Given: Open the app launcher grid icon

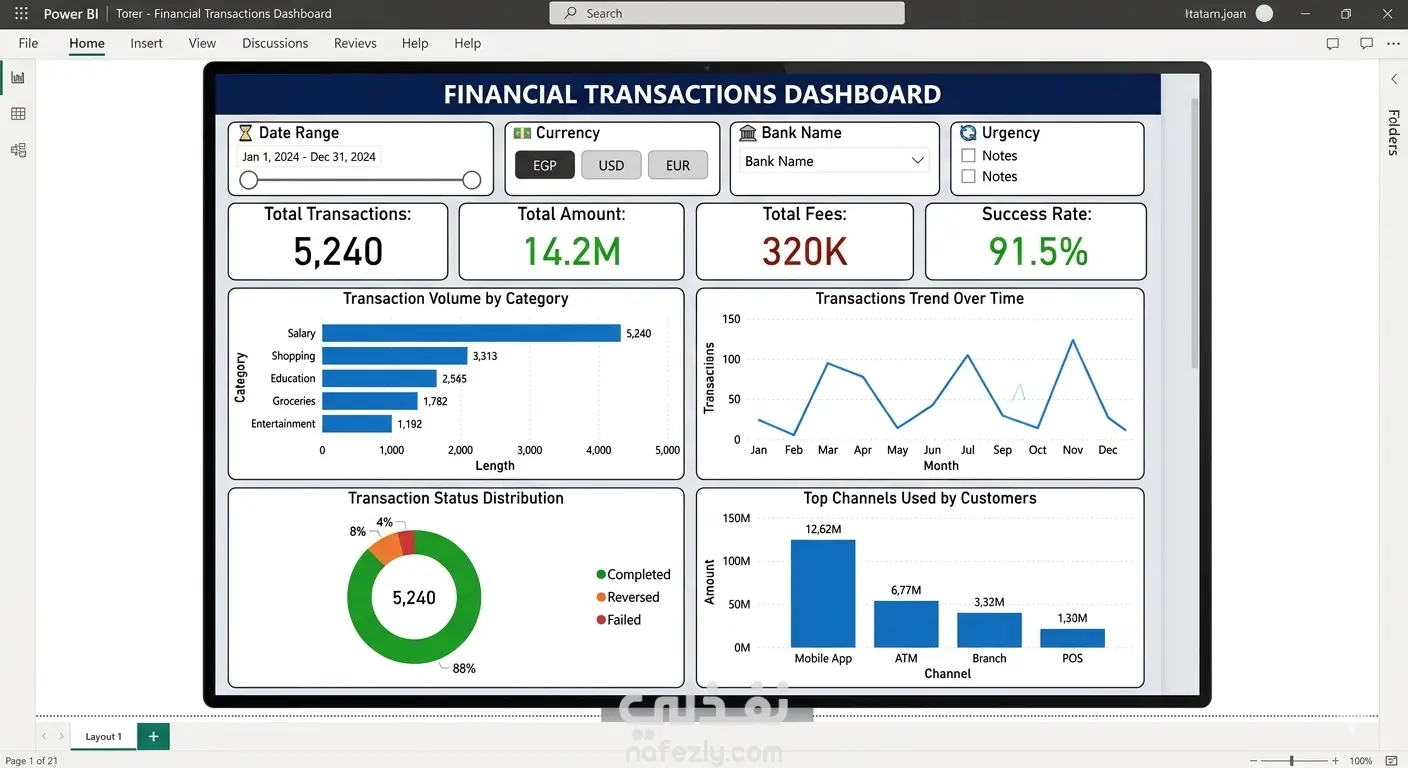Looking at the screenshot, I should coord(21,14).
